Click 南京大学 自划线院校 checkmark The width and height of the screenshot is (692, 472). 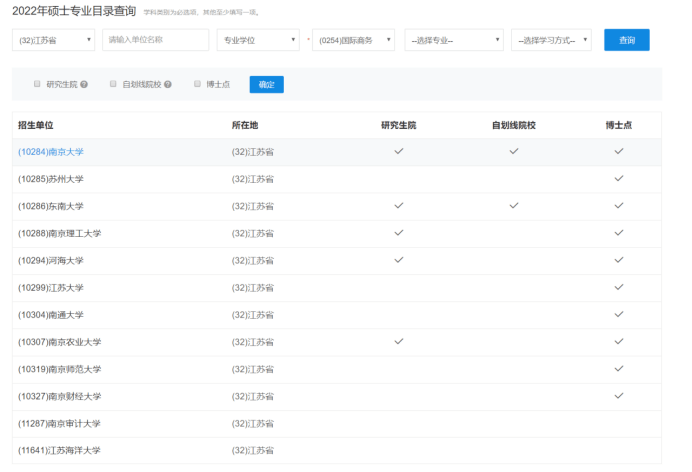(x=514, y=151)
